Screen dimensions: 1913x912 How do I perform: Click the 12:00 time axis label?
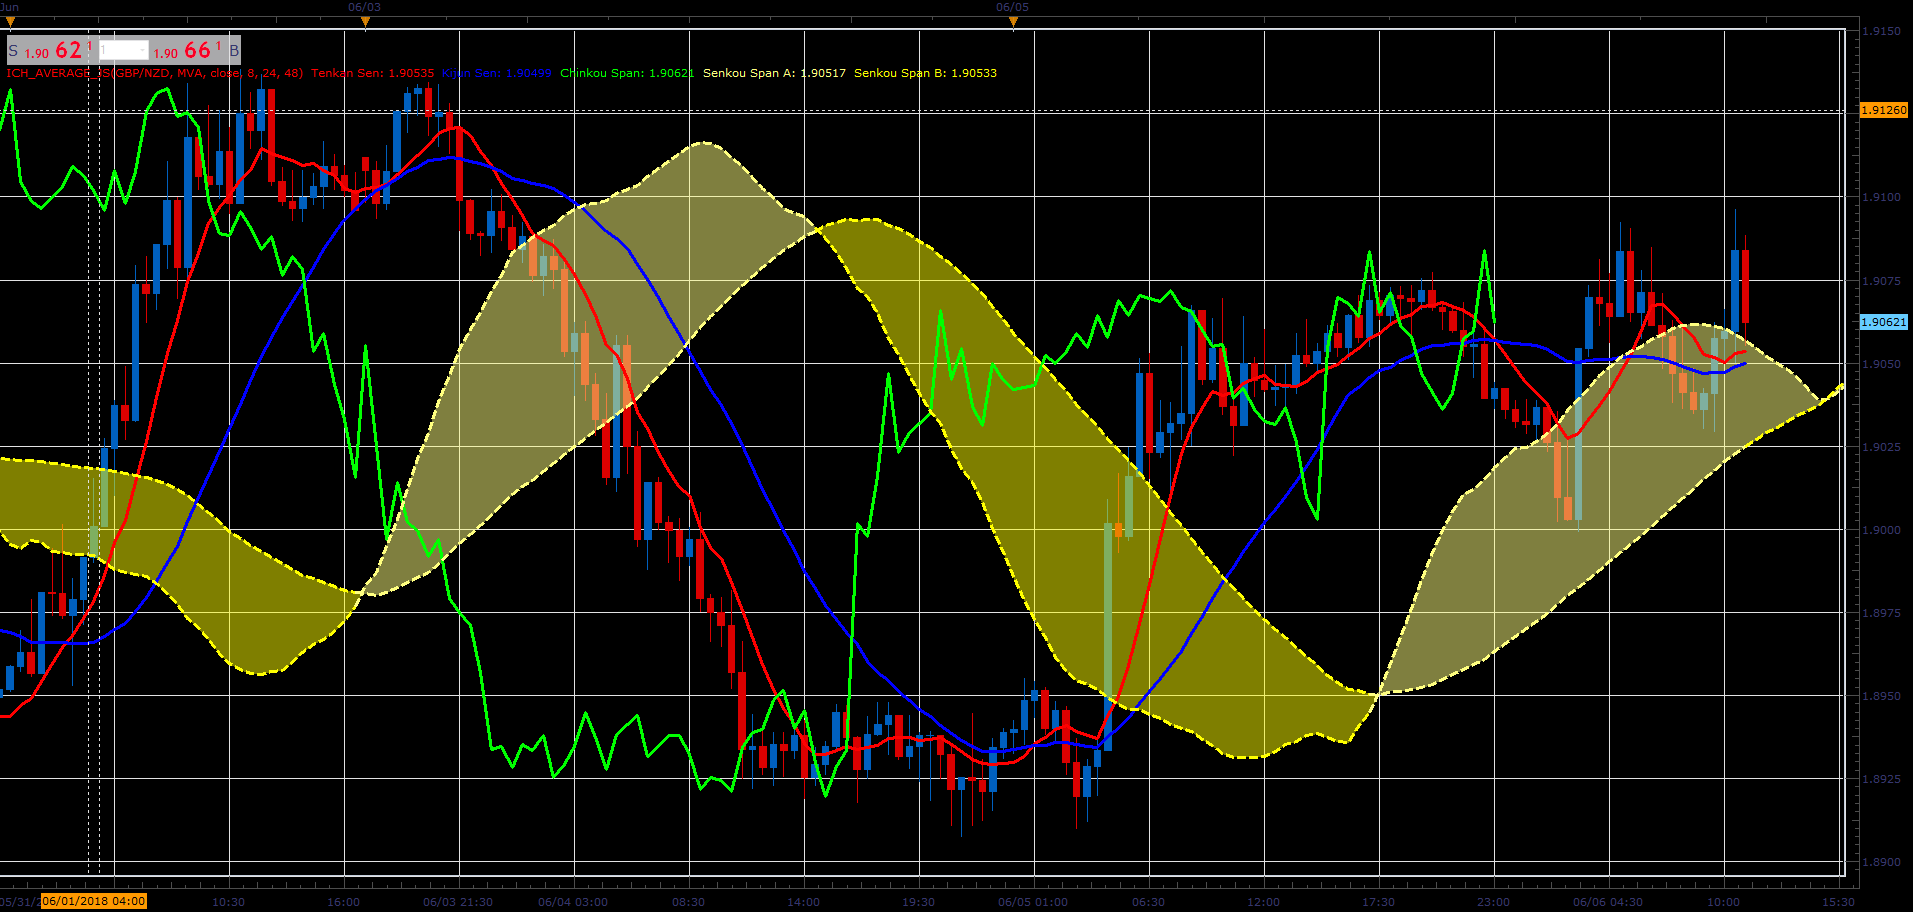tap(1263, 902)
